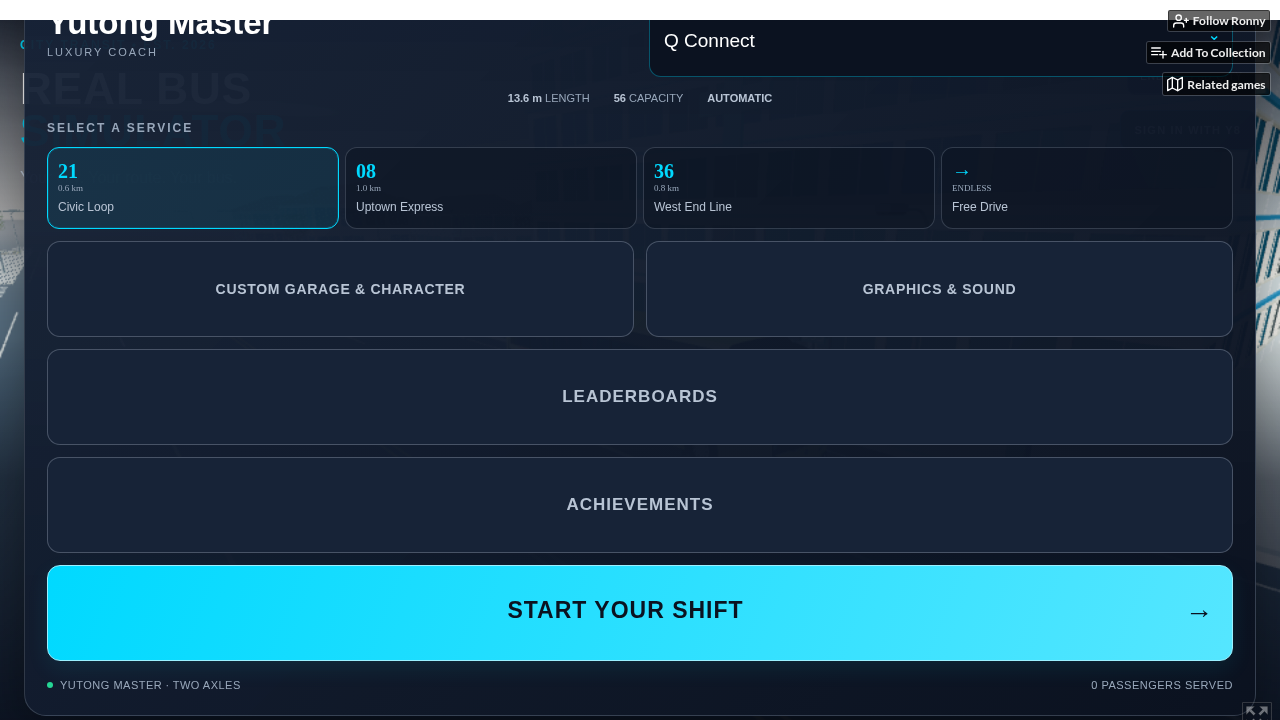Click the green status dot near Yutong Master
Viewport: 1280px width, 720px height.
(x=50, y=685)
